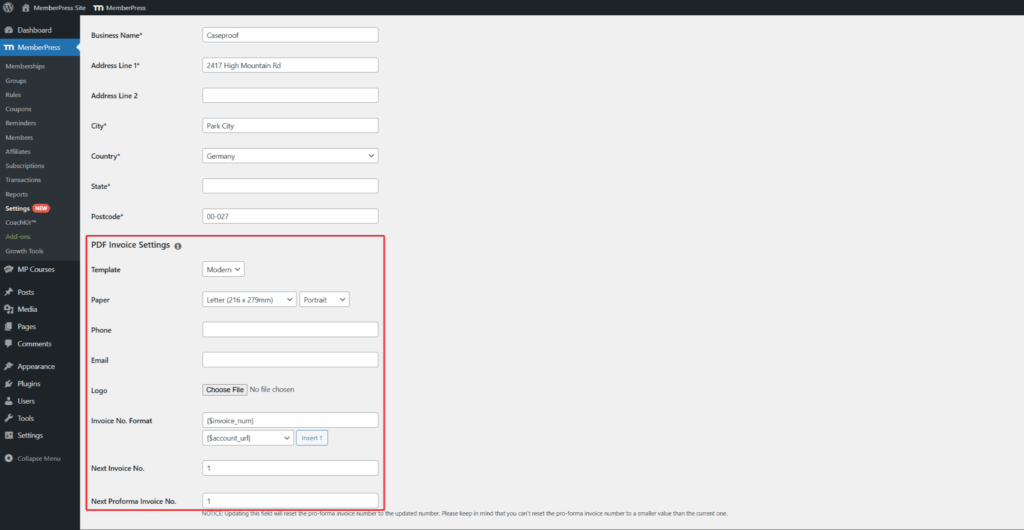Open Dashboard from the sidebar
Image resolution: width=1024 pixels, height=530 pixels.
[34, 30]
